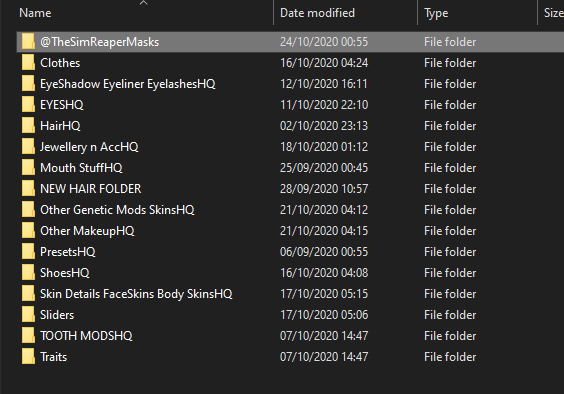Select Other Genetic Mods SkinsHQ name

pos(117,210)
